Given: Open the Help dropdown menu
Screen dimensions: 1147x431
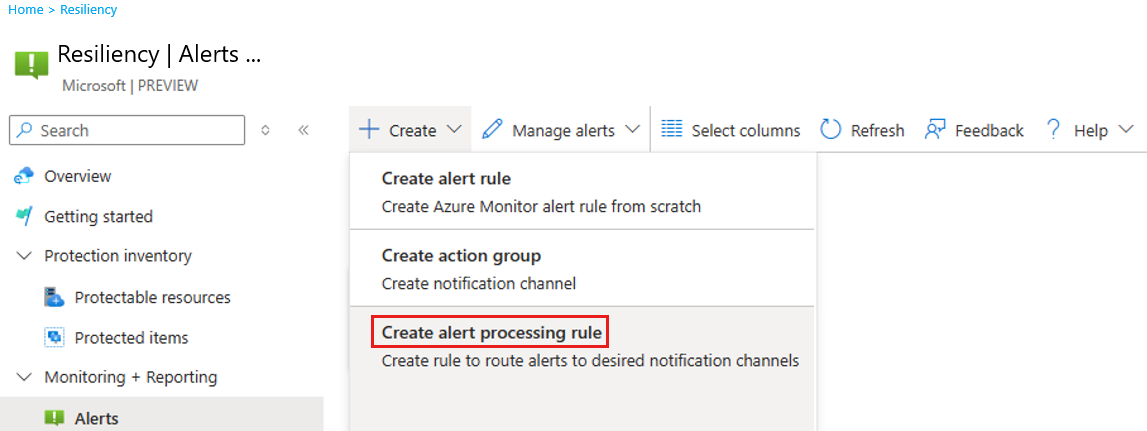Looking at the screenshot, I should [1089, 130].
